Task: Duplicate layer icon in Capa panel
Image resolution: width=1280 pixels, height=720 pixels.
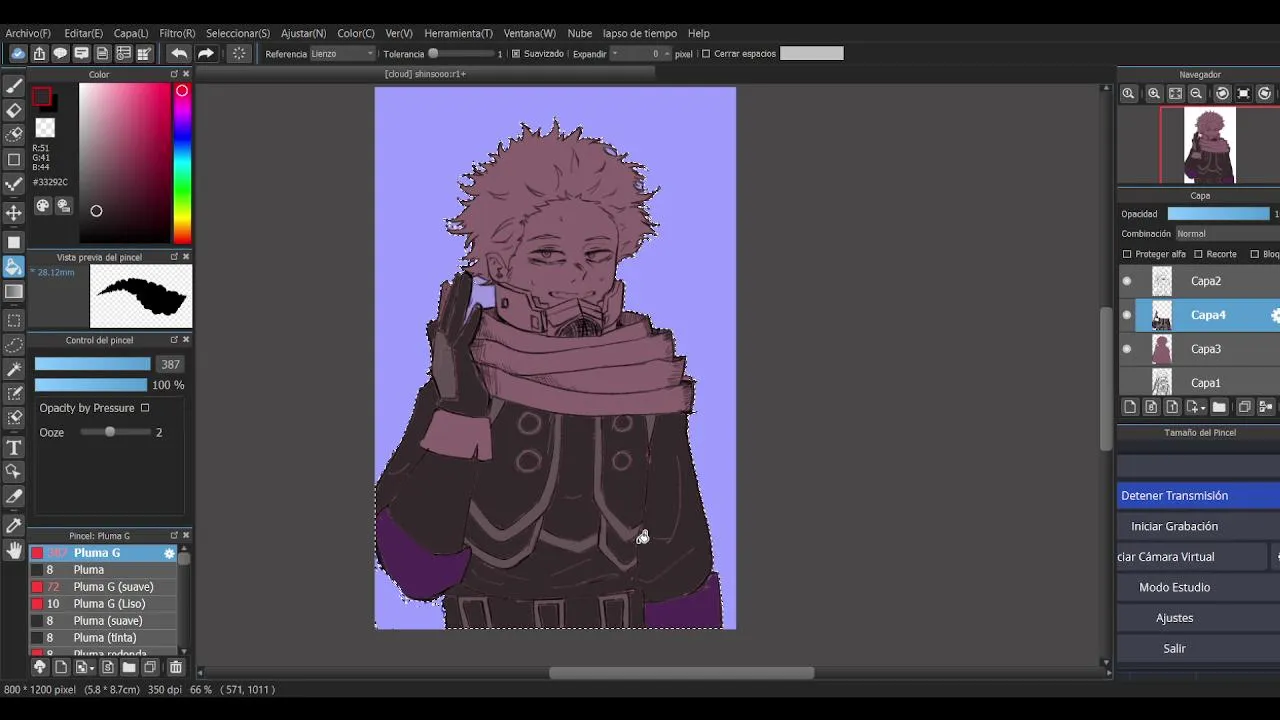Action: [1245, 407]
